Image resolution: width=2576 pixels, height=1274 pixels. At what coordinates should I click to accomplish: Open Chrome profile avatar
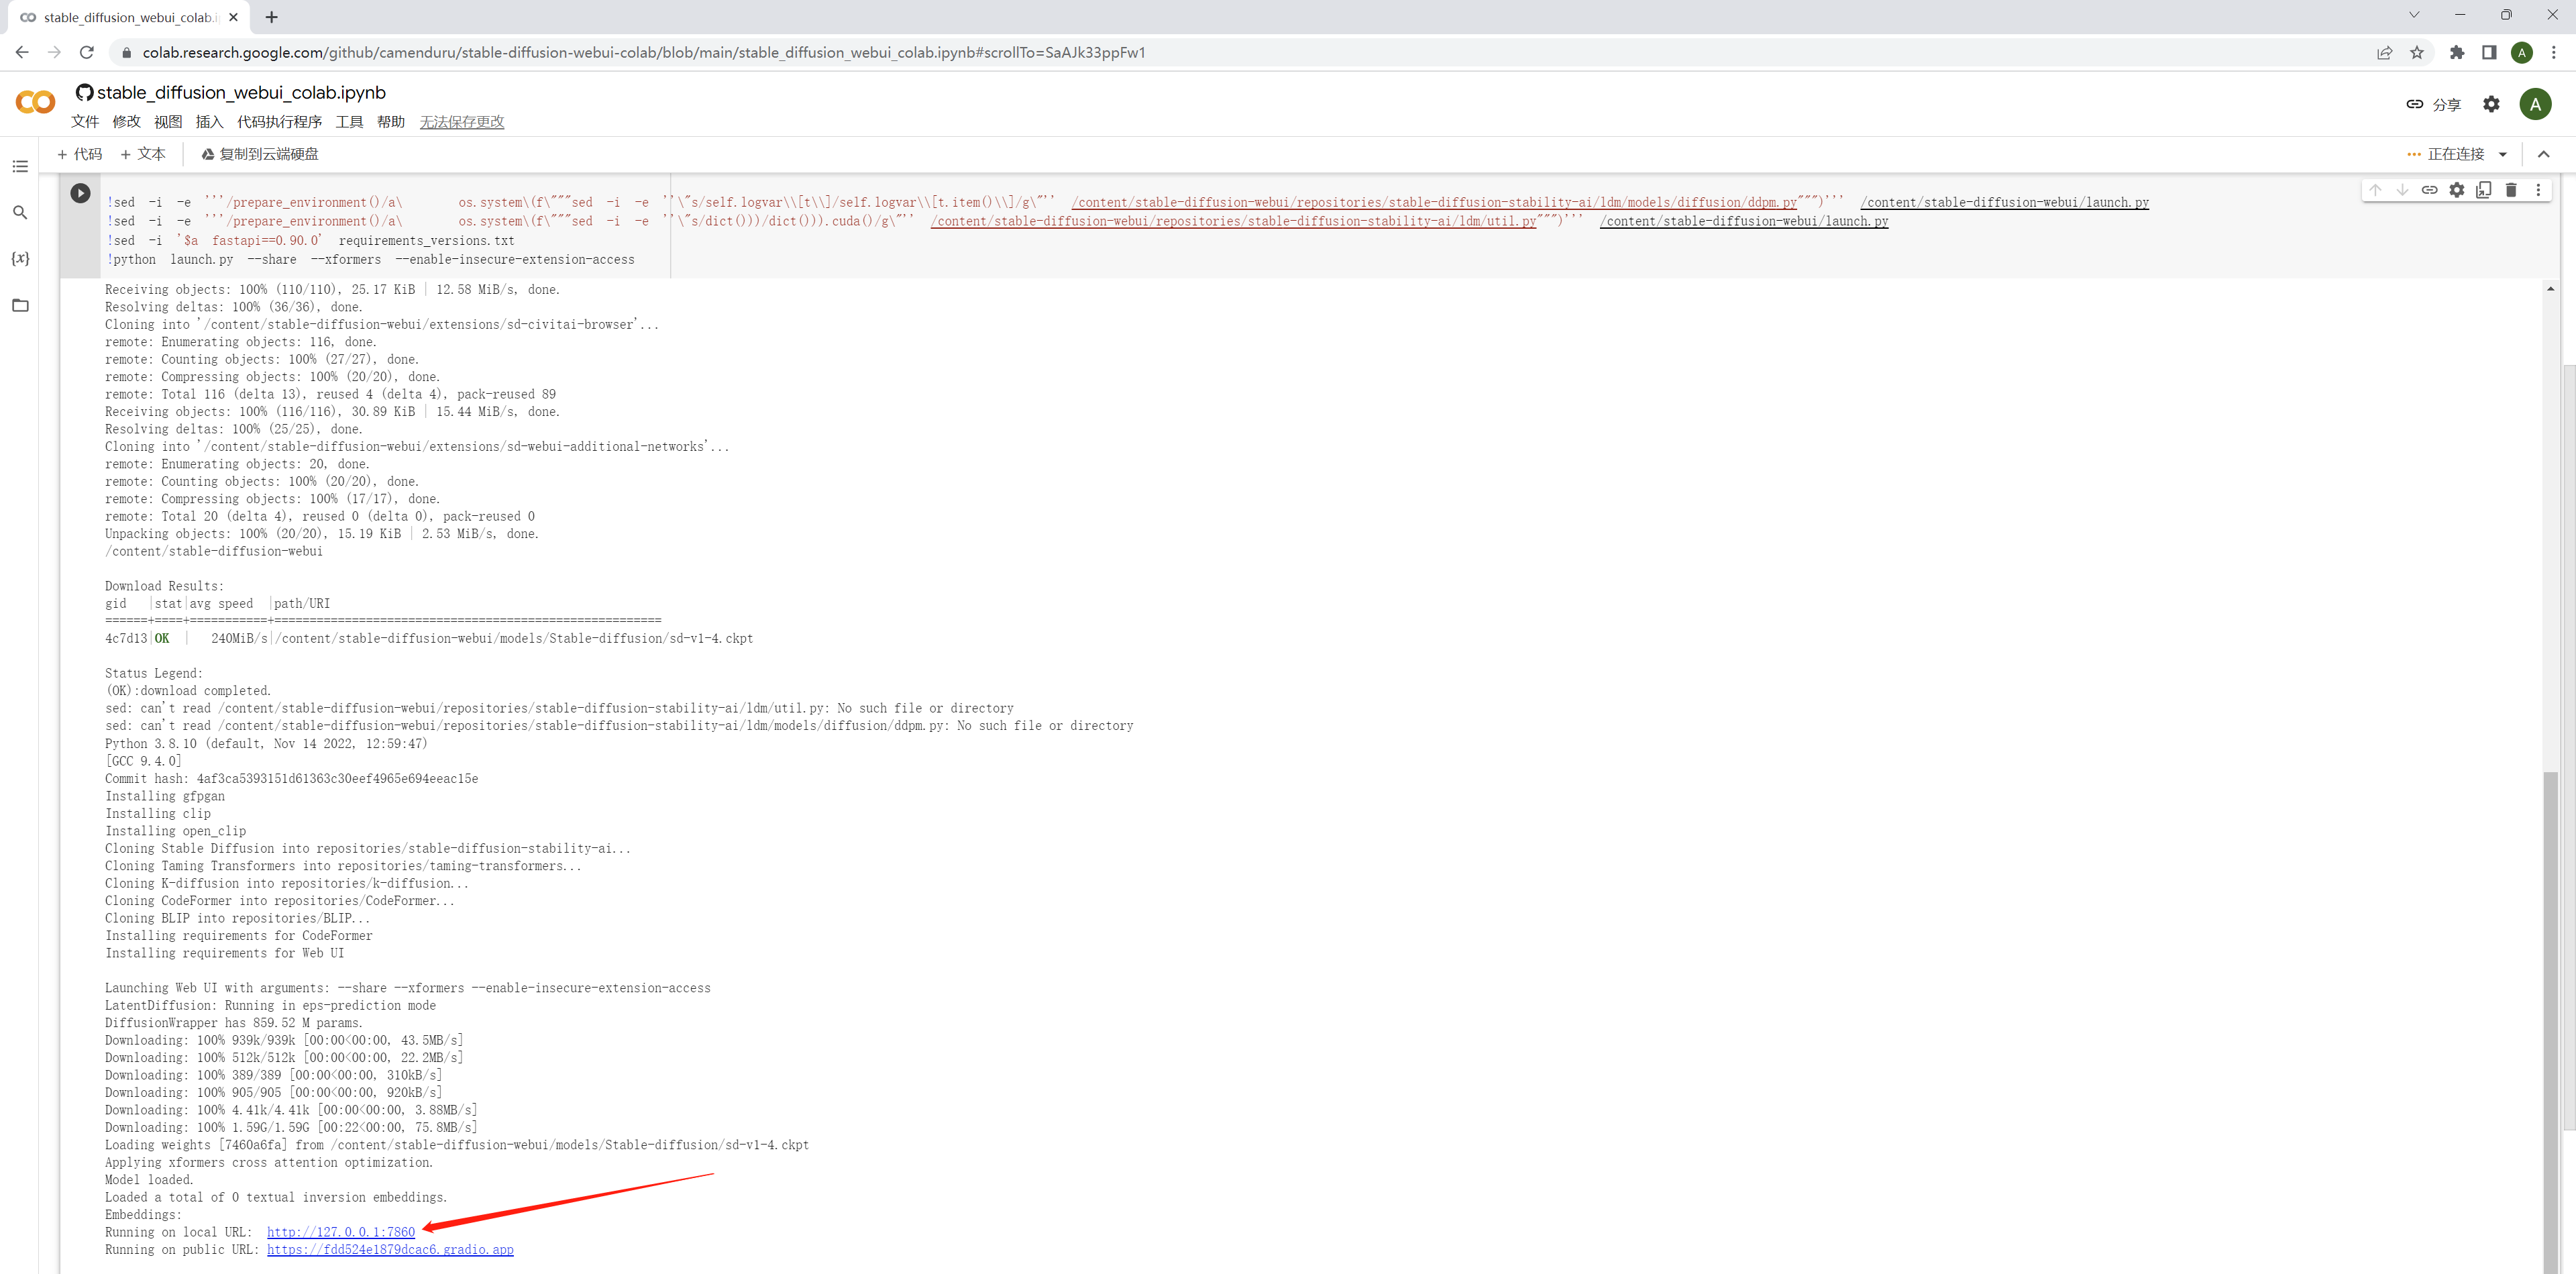pos(2522,52)
